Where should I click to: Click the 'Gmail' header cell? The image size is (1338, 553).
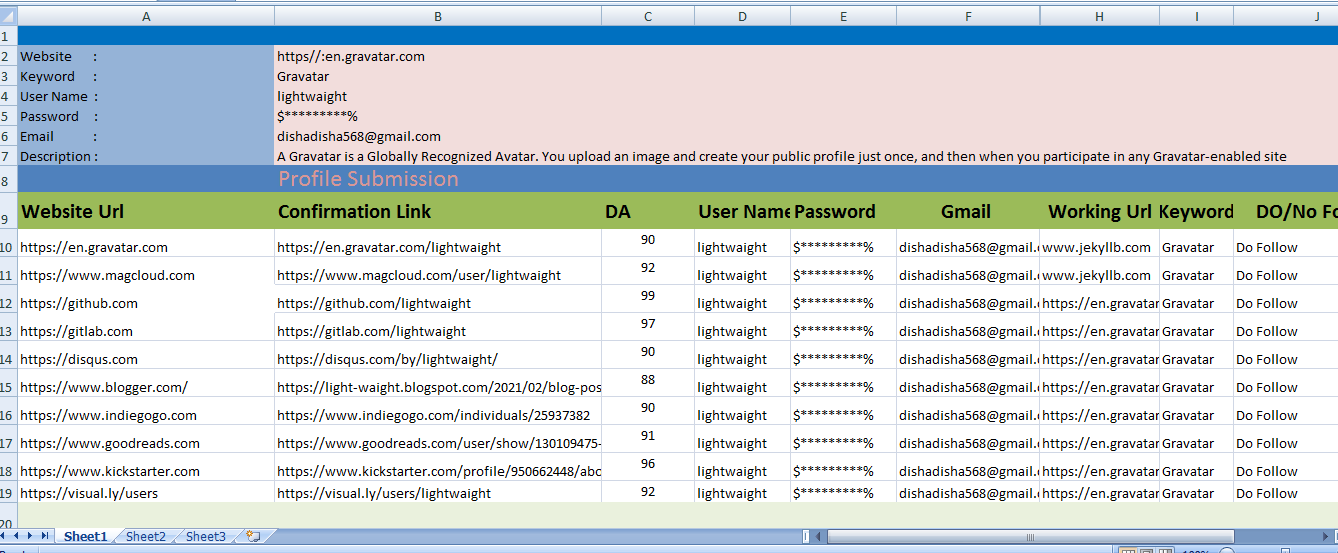click(x=968, y=211)
